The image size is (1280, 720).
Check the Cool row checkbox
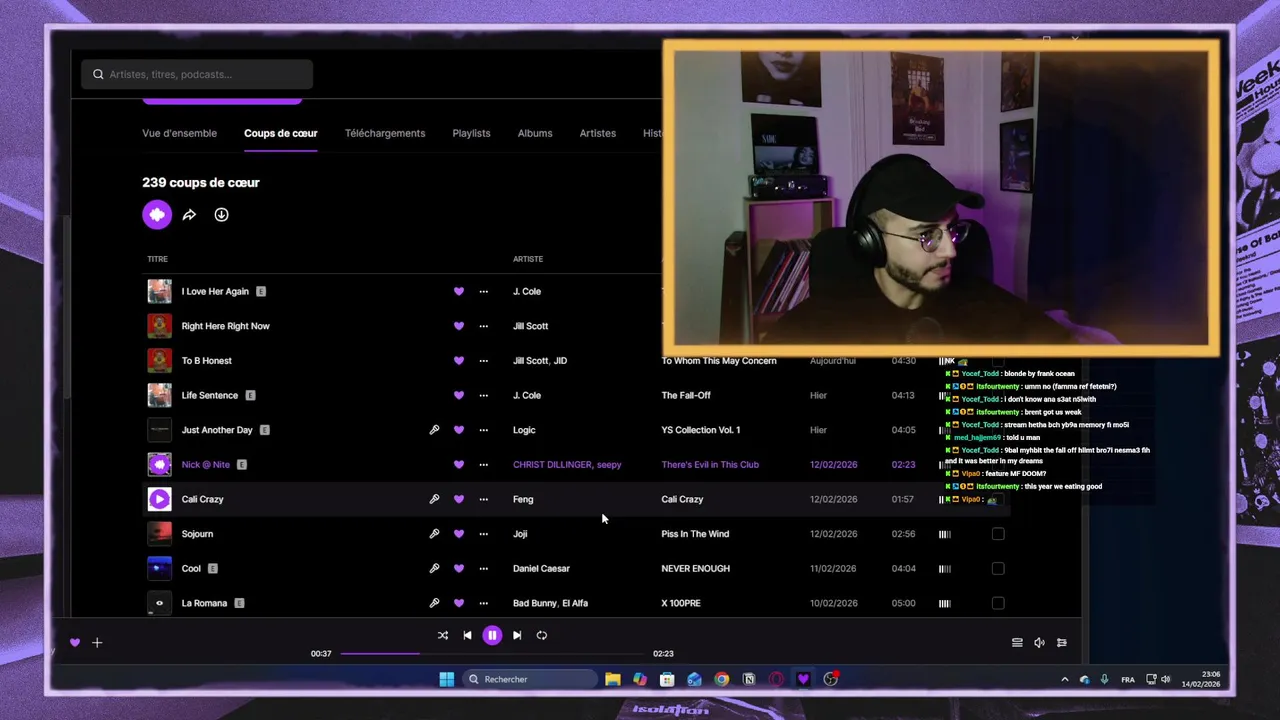(998, 568)
